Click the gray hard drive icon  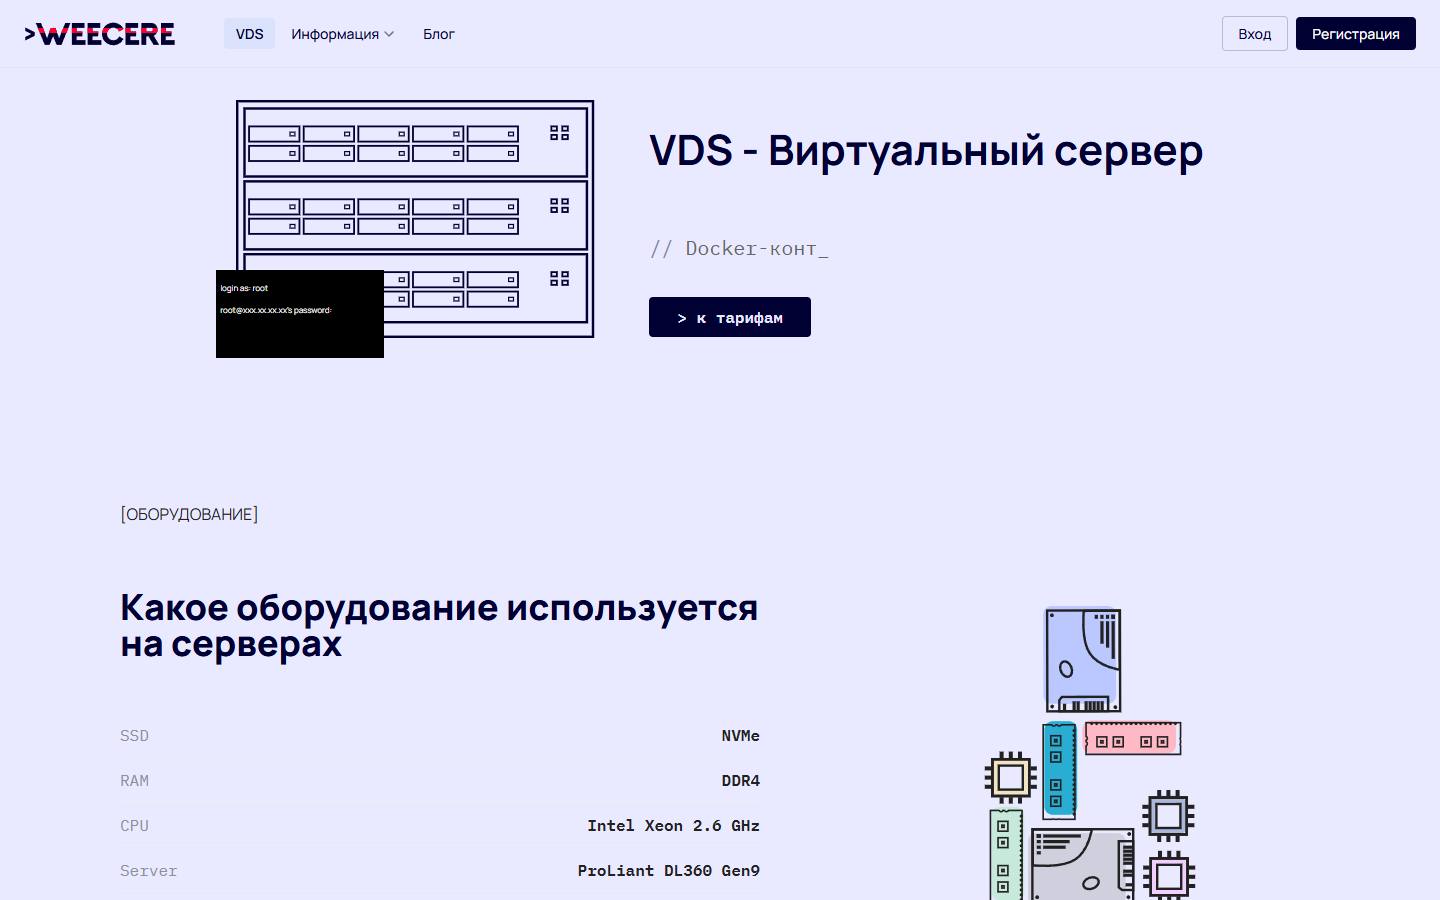pos(1083,865)
